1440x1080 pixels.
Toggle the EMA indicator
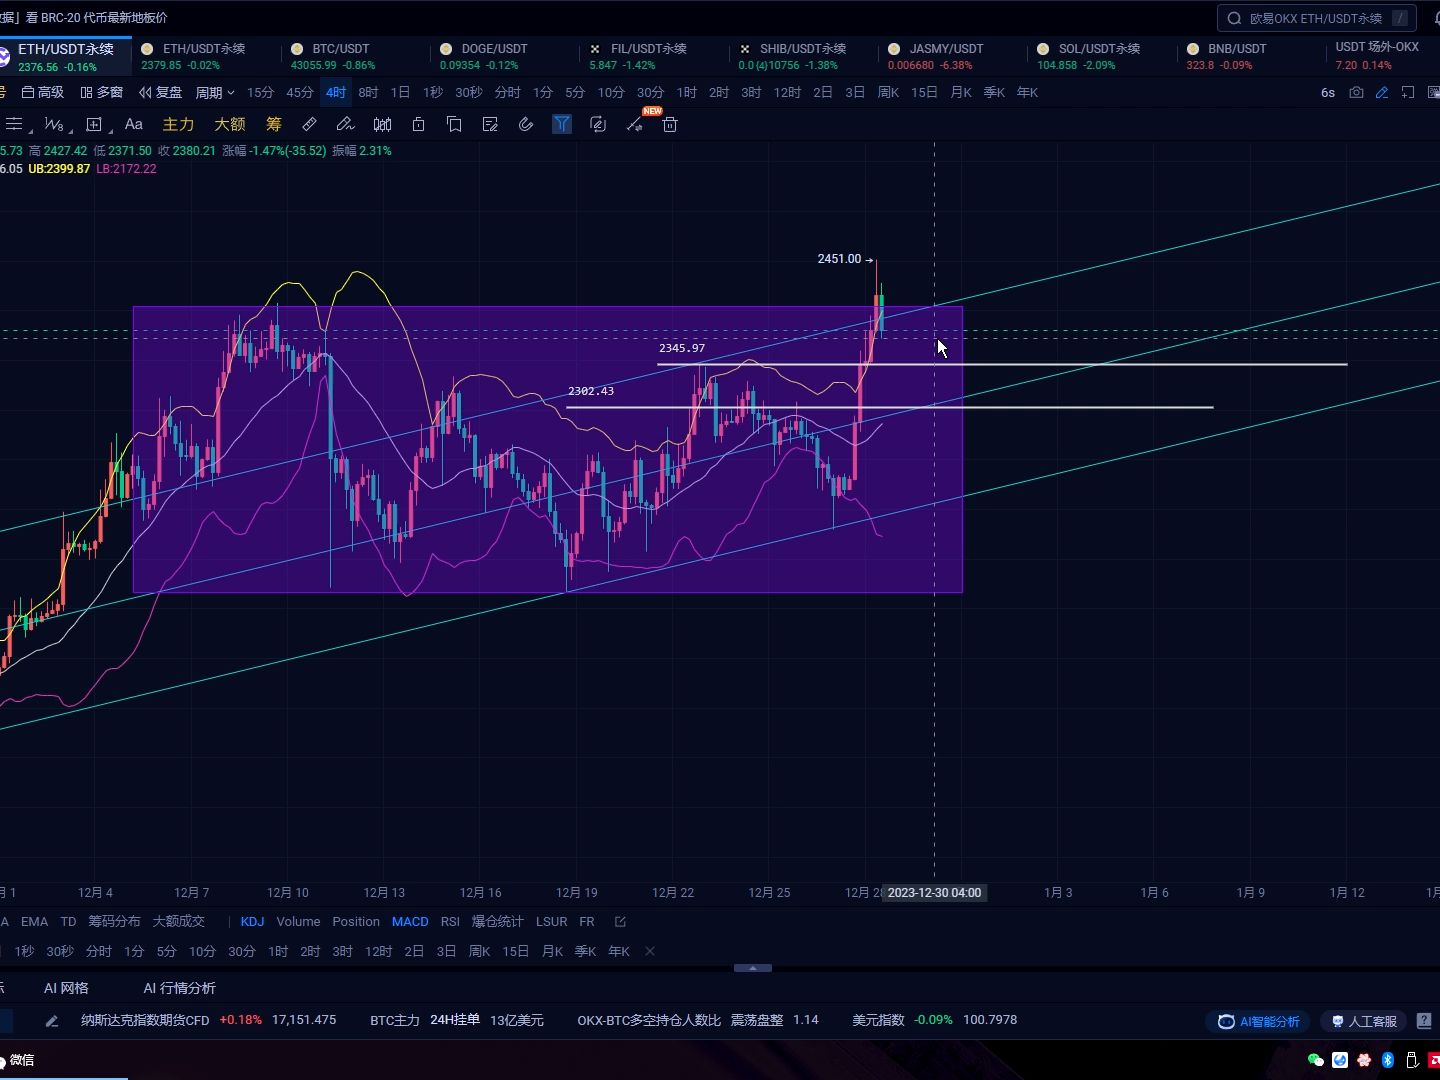point(34,922)
